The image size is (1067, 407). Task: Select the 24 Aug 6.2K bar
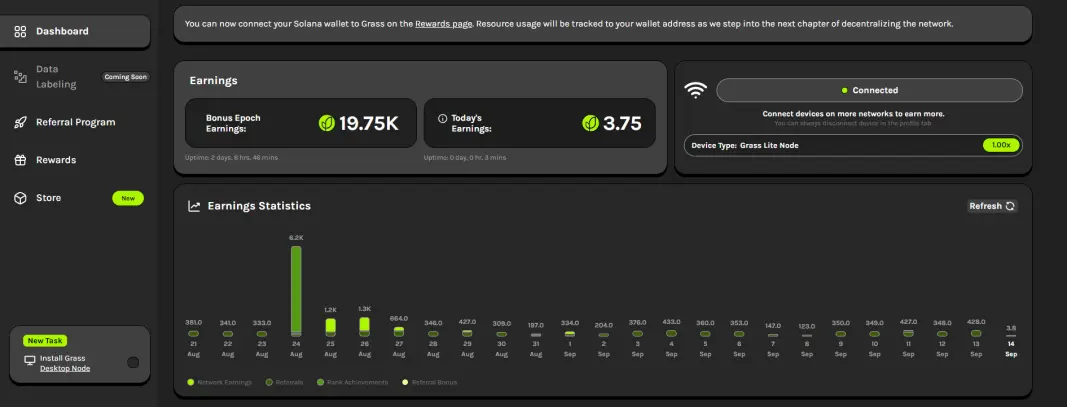(296, 291)
